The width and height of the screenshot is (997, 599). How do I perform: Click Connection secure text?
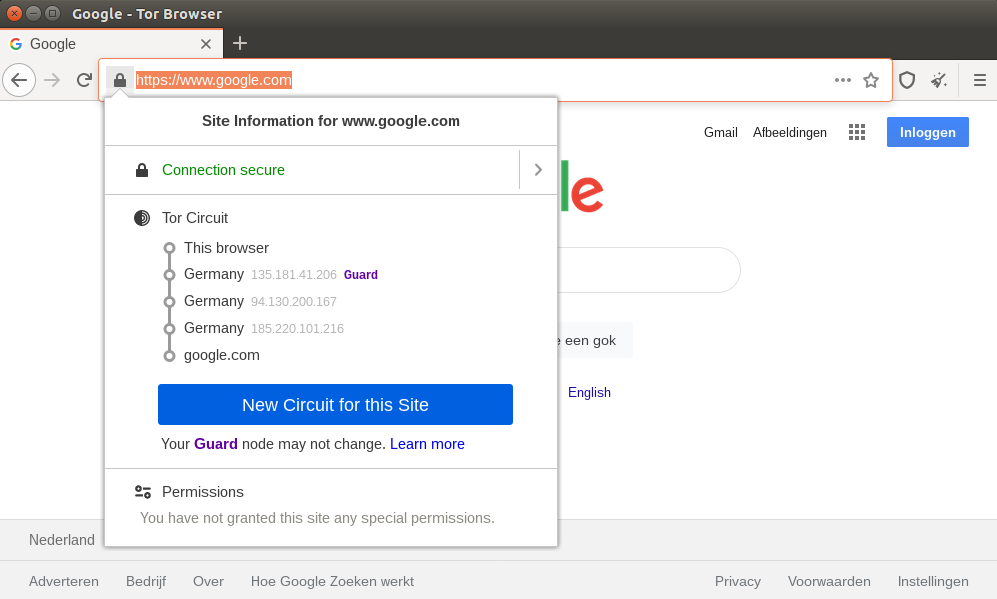coord(223,170)
